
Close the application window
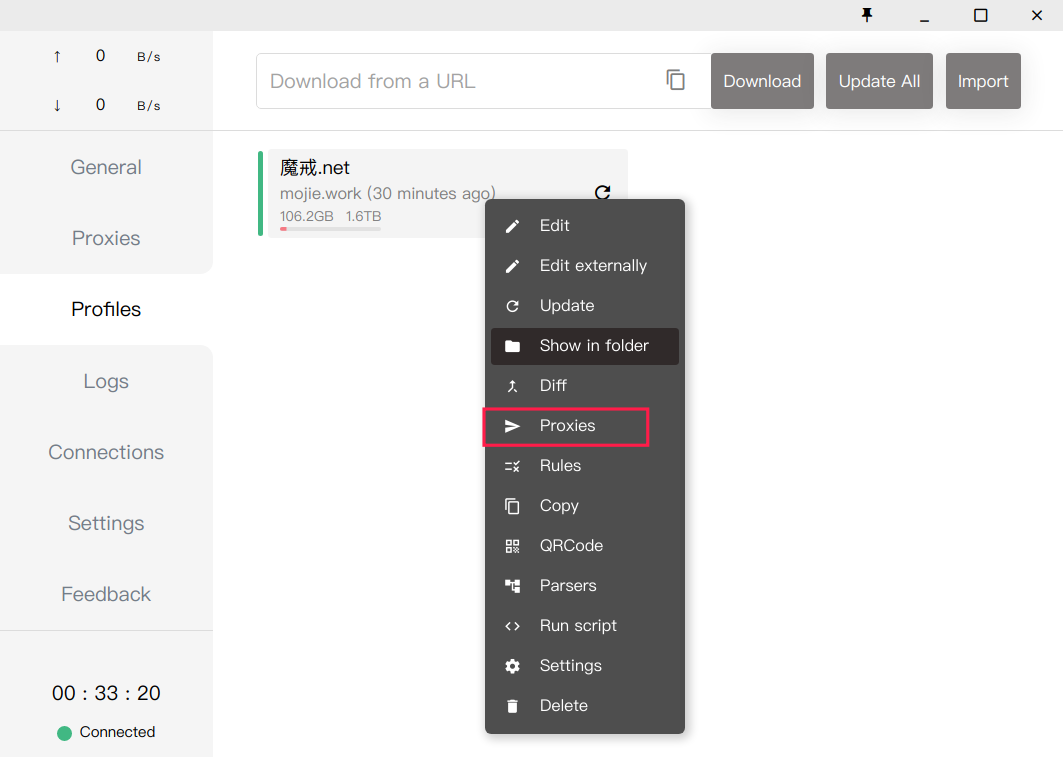[x=1037, y=15]
